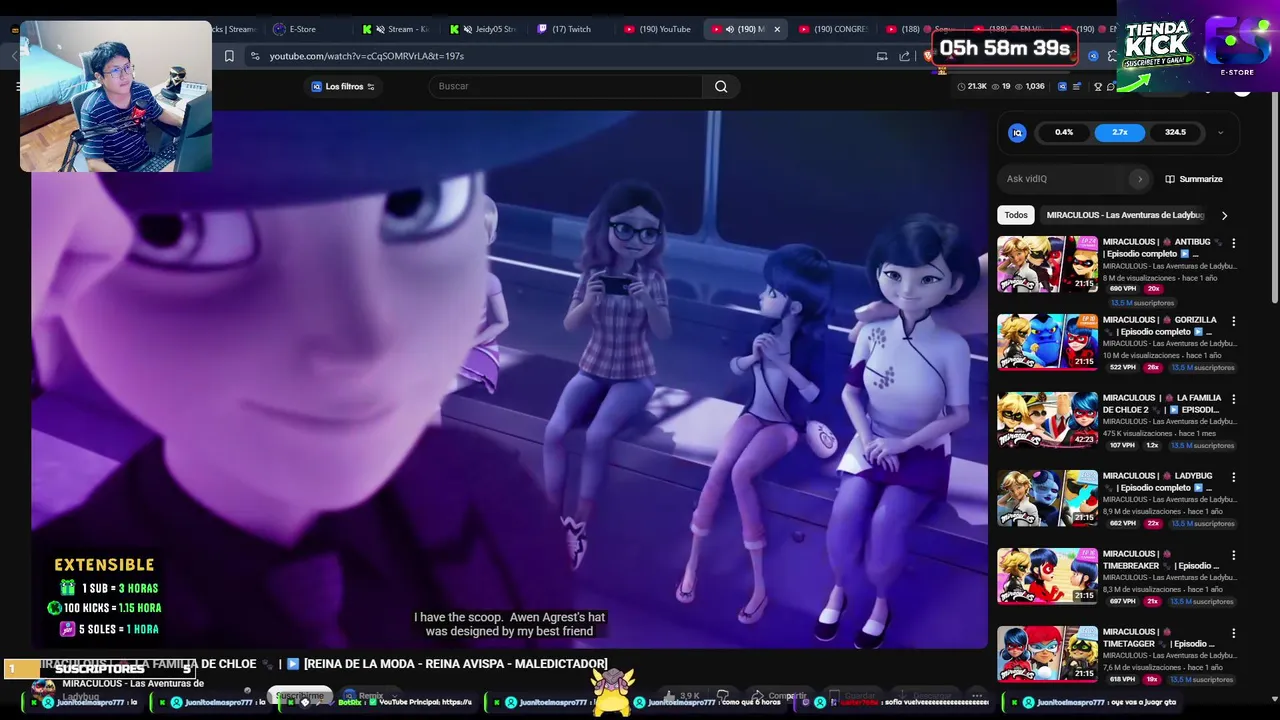This screenshot has width=1280, height=720.
Task: Click the Suscribirme button under the video
Action: pos(300,695)
